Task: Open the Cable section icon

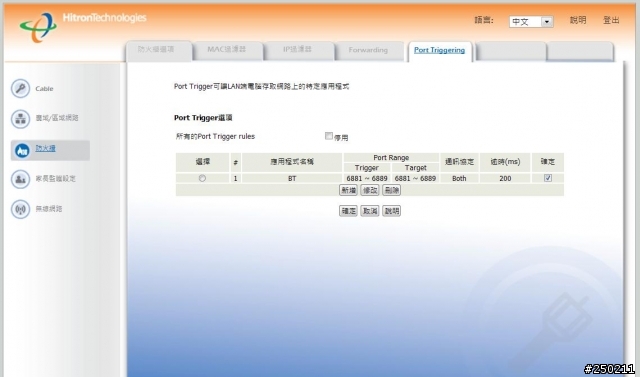Action: tap(20, 88)
